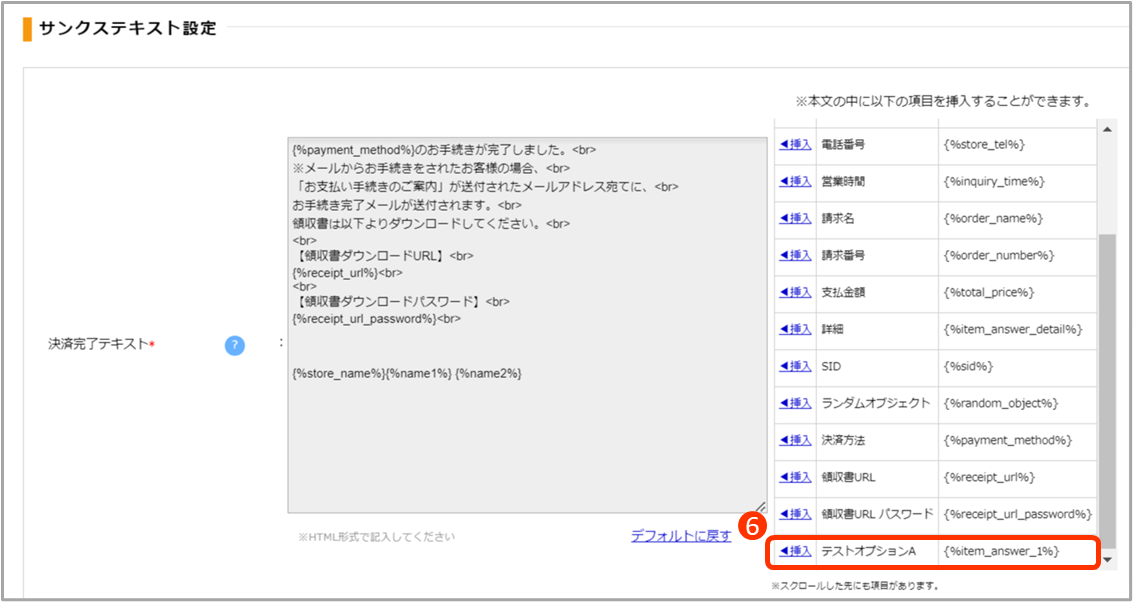Click the variable list scrollbar thumb
Screen dimensions: 1133x602
click(1106, 380)
